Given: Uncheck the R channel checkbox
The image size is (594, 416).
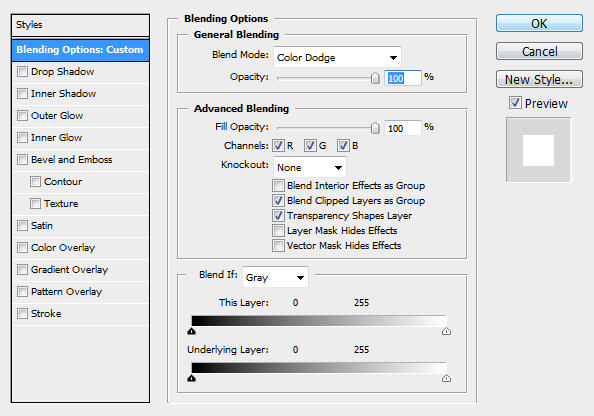Looking at the screenshot, I should [278, 145].
